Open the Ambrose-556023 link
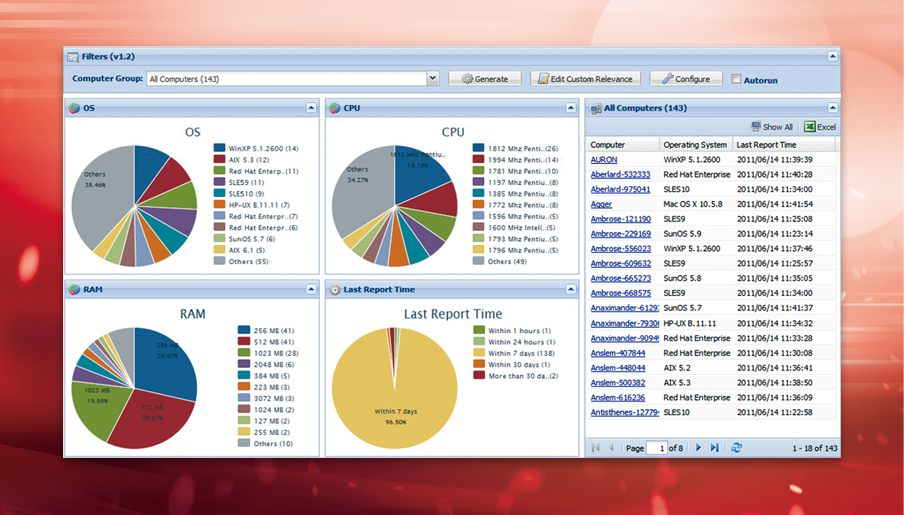Viewport: 904px width, 515px height. (x=621, y=249)
